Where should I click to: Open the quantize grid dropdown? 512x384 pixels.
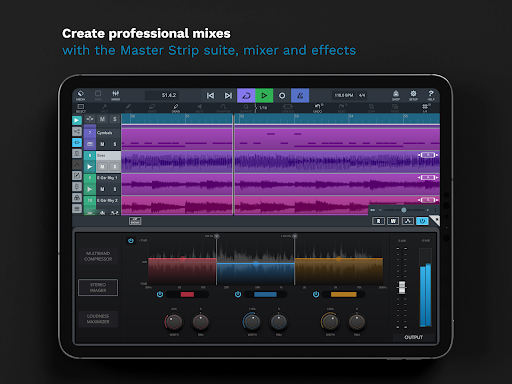click(263, 108)
